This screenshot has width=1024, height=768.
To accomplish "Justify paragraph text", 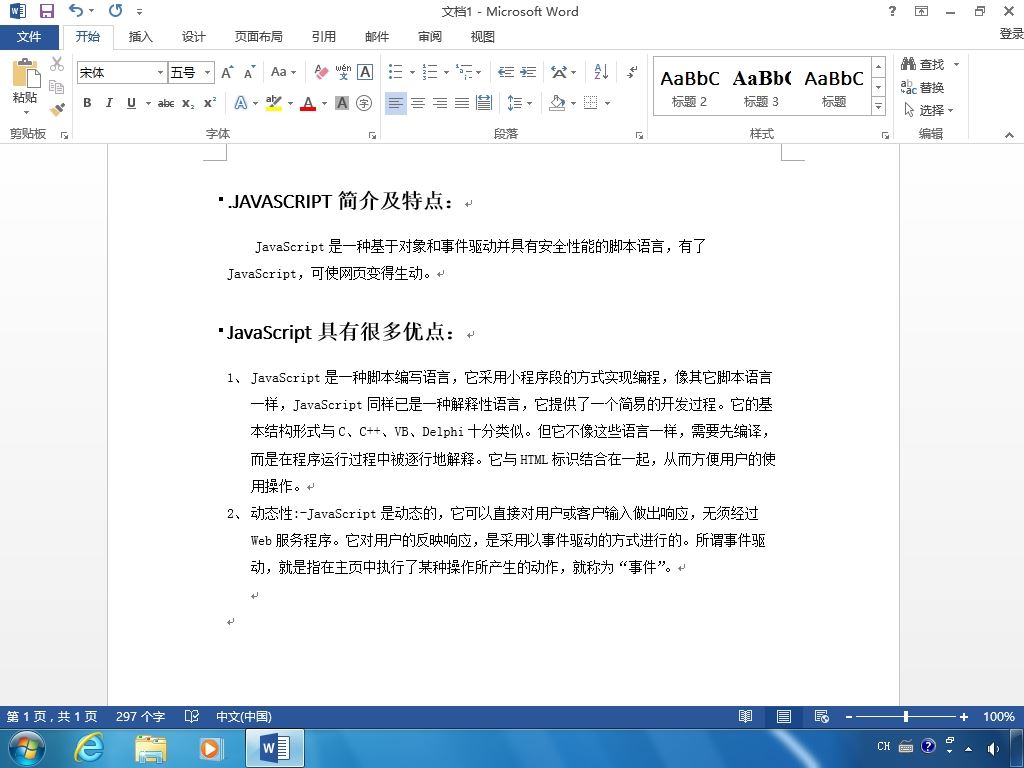I will [x=462, y=103].
